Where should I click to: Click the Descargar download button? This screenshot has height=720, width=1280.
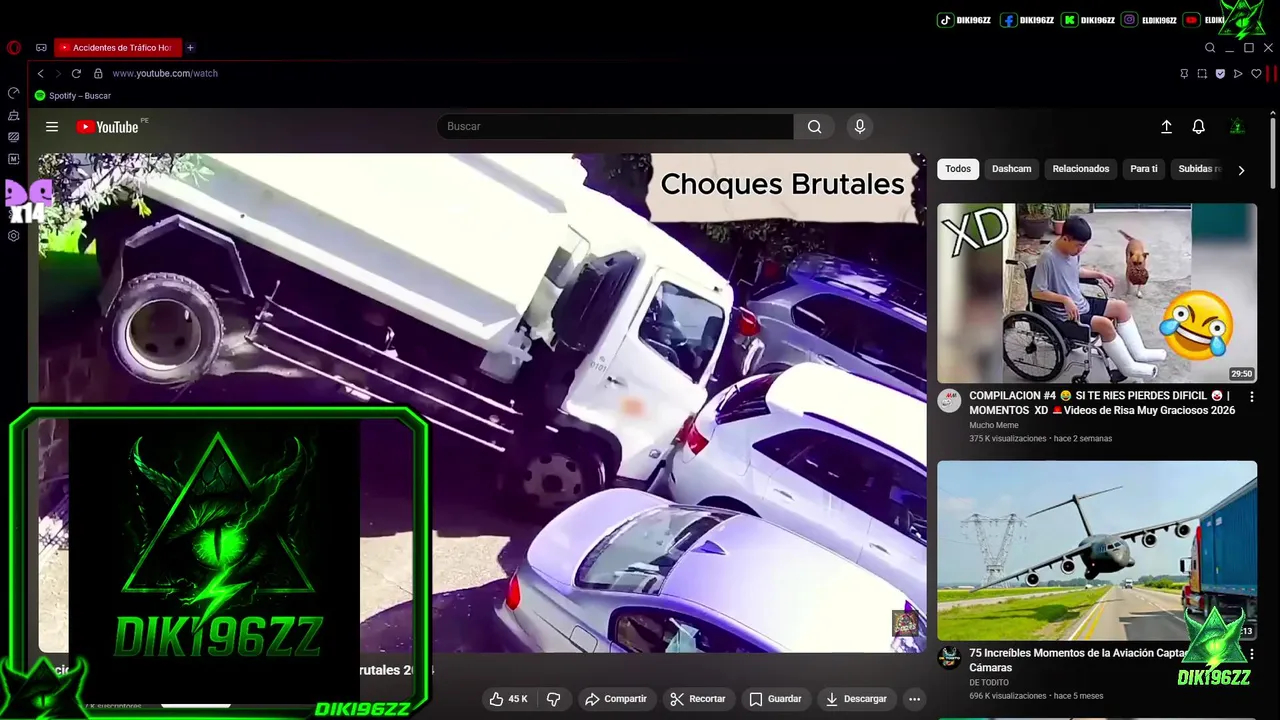(856, 699)
